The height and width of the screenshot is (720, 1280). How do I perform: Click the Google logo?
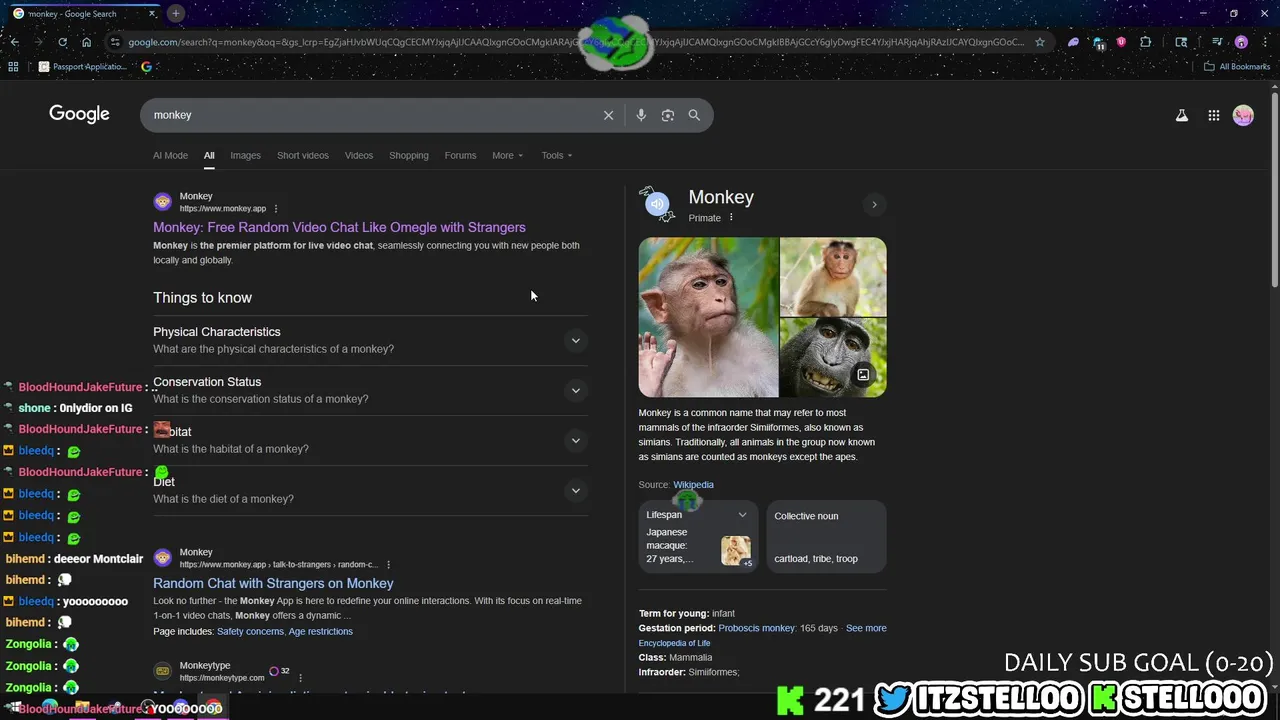pos(79,114)
